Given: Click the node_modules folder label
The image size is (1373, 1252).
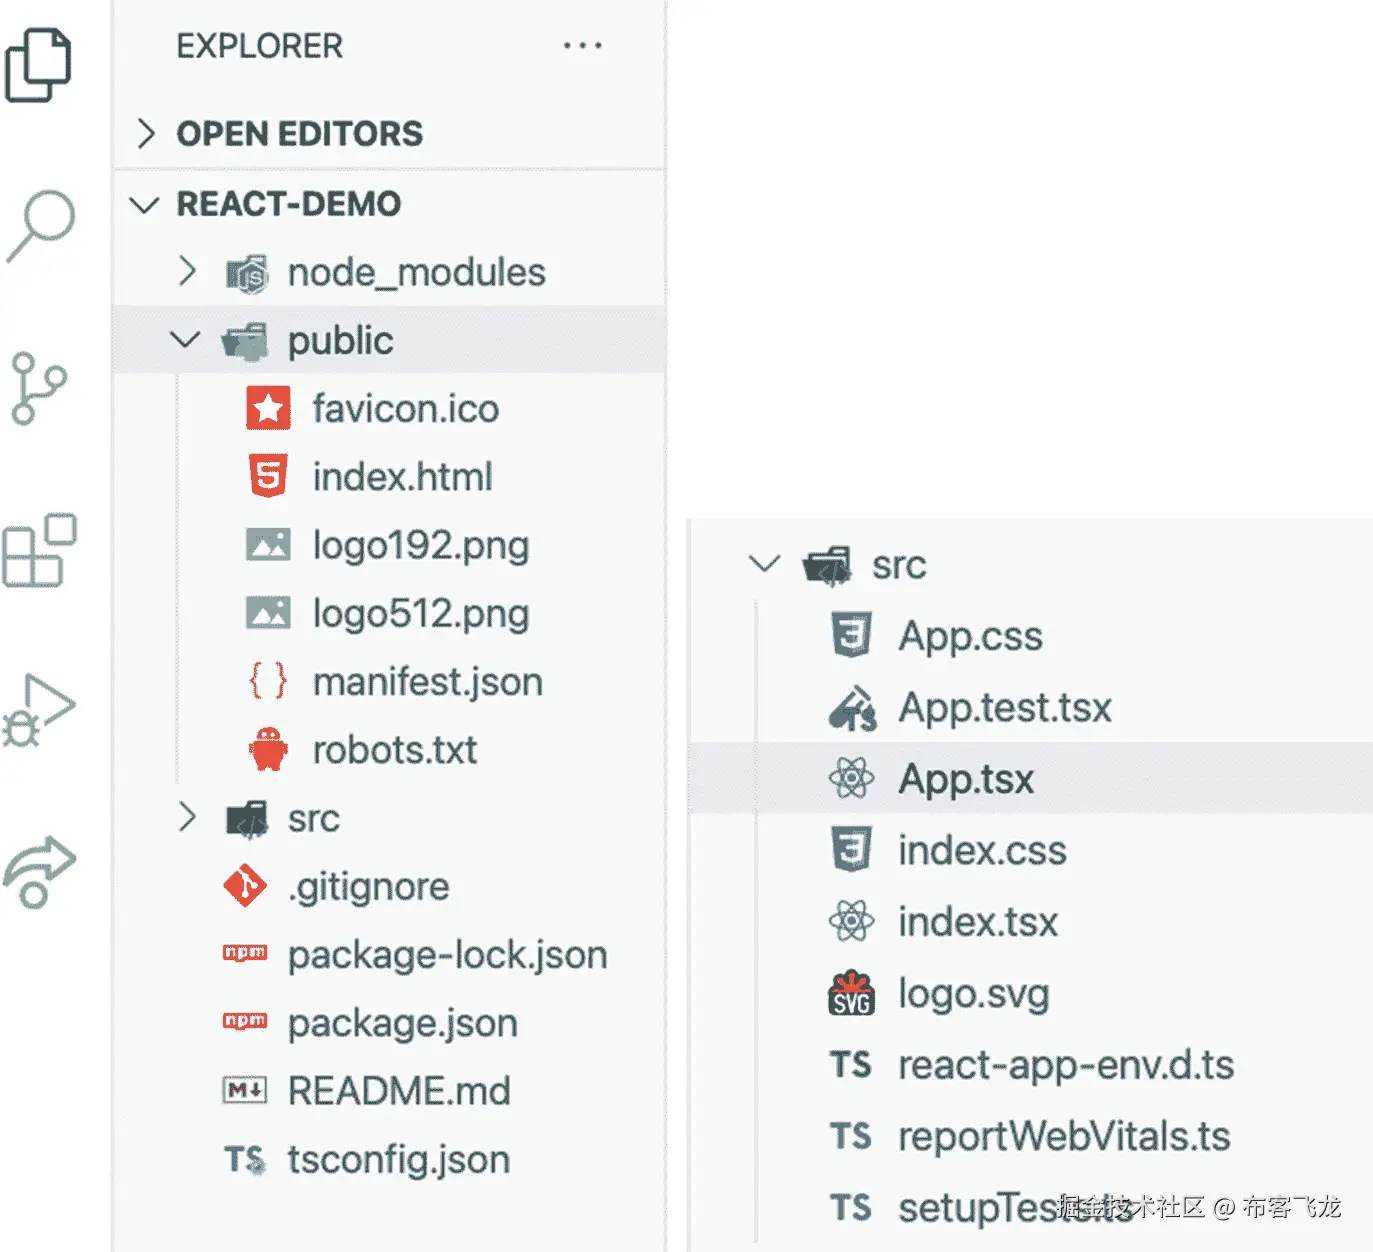Looking at the screenshot, I should [416, 273].
